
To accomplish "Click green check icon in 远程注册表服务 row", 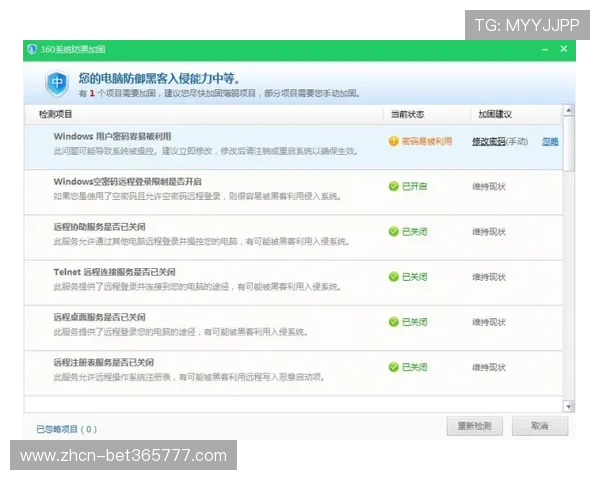I will click(393, 367).
